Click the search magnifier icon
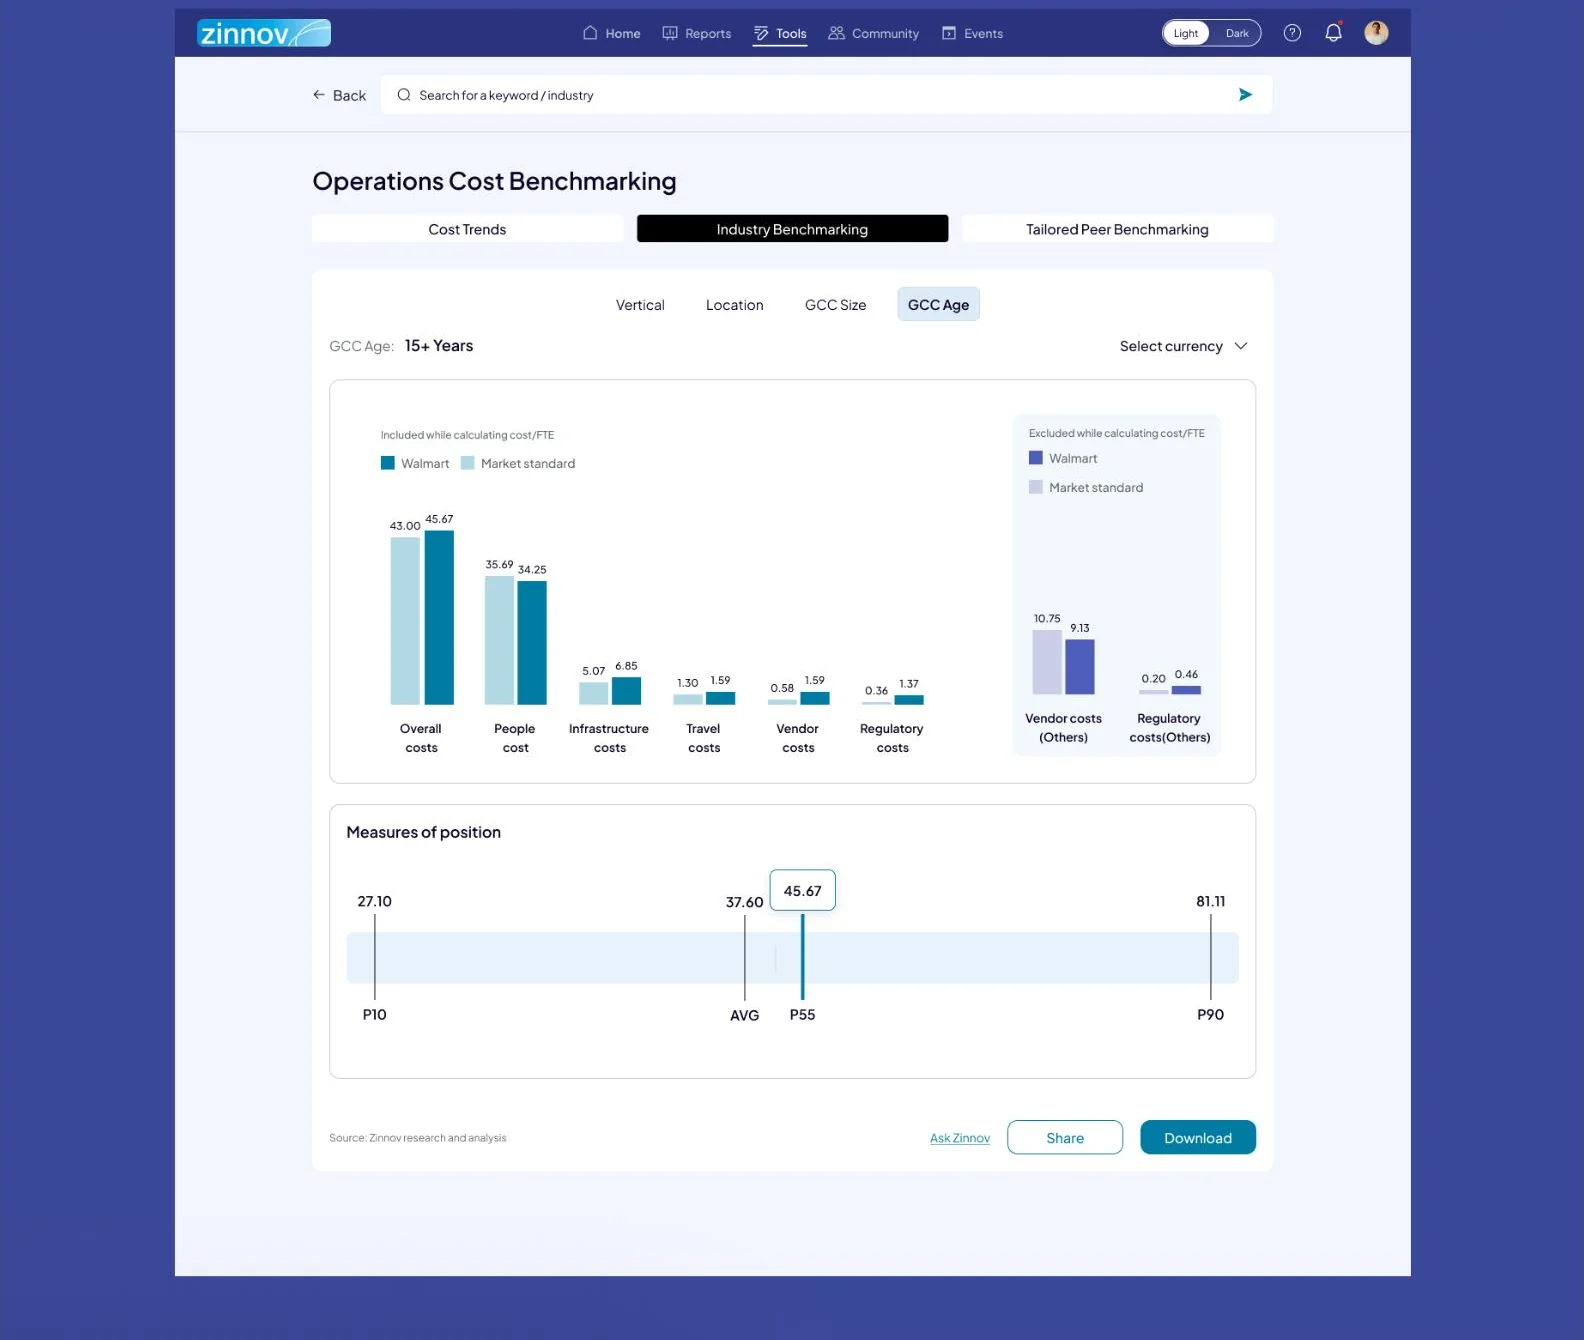Image resolution: width=1584 pixels, height=1340 pixels. click(404, 95)
